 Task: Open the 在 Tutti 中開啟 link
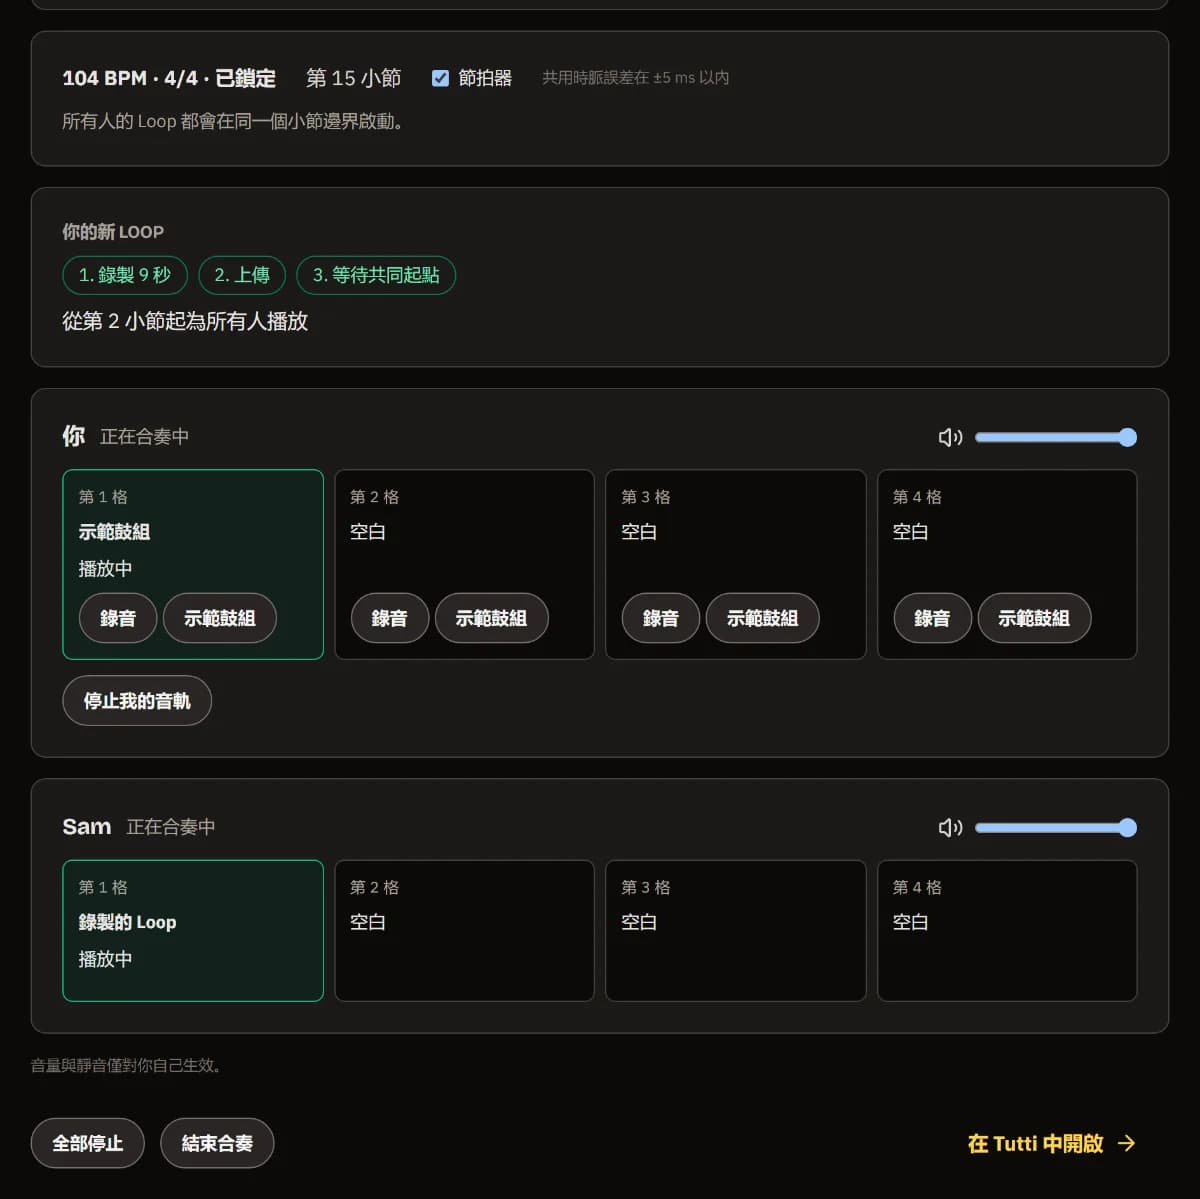(x=1052, y=1143)
